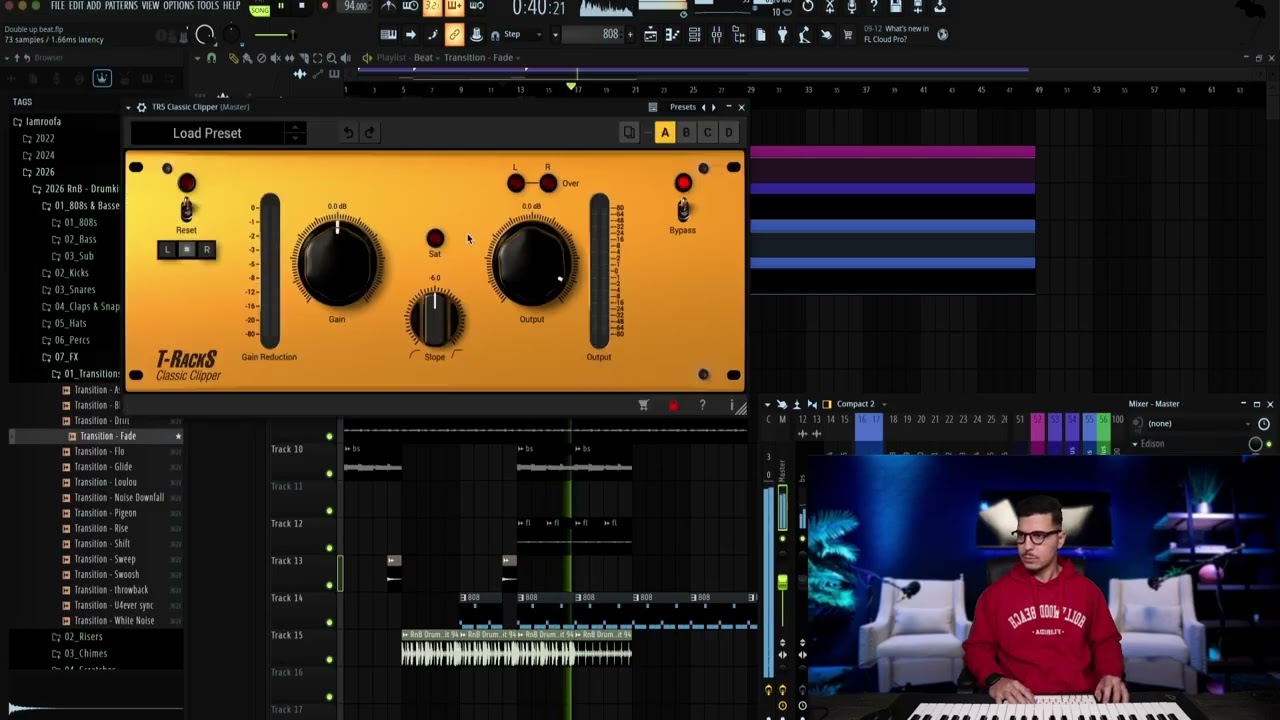Image resolution: width=1280 pixels, height=720 pixels.
Task: Select the L channel mode button
Action: (167, 249)
